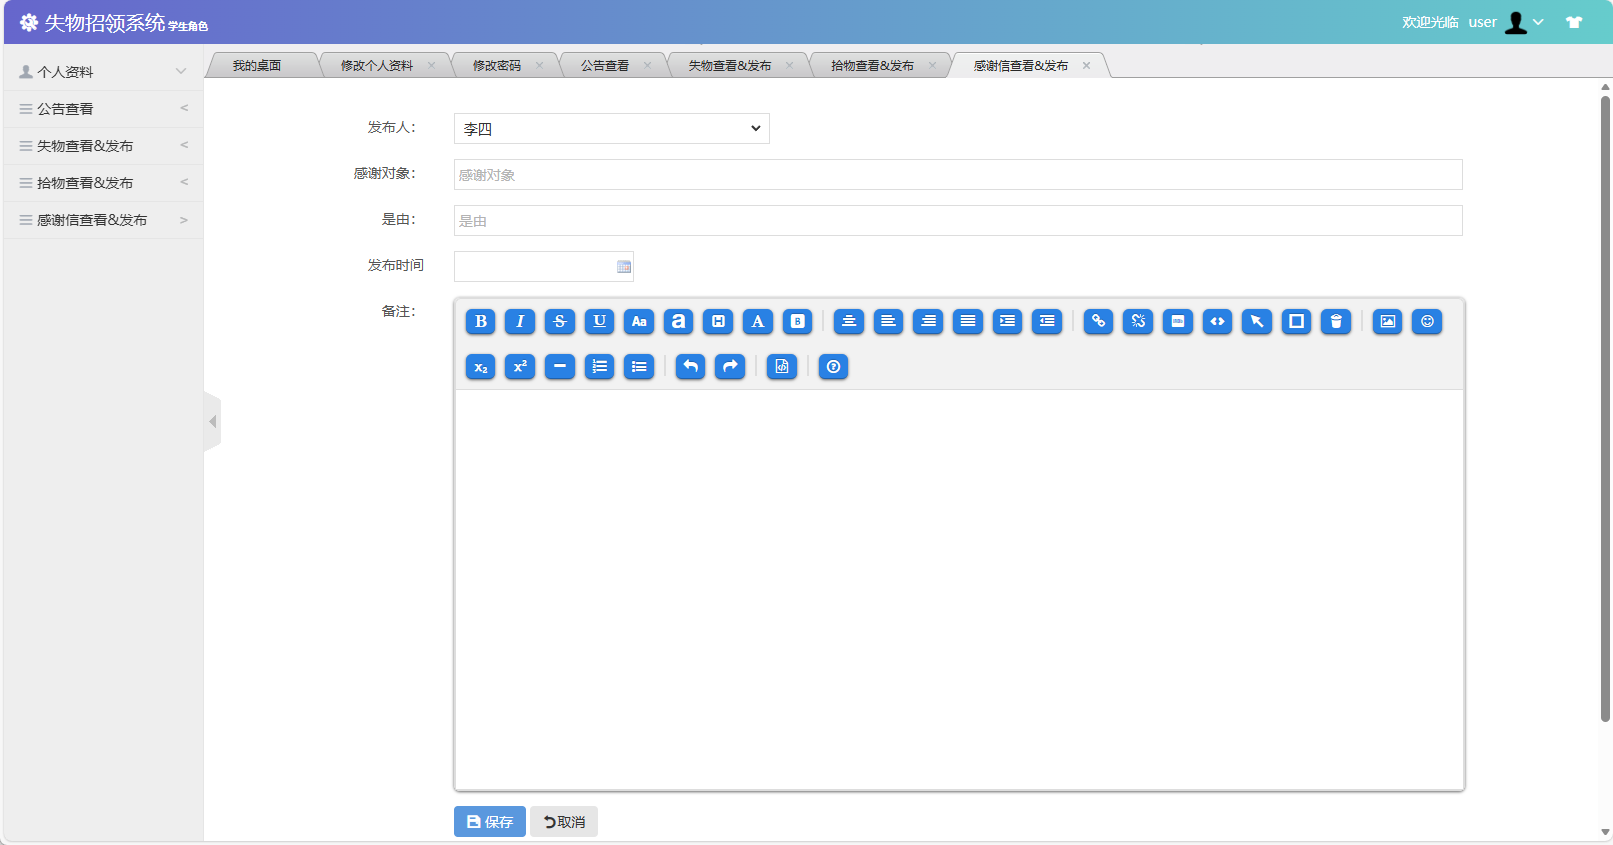Collapse the left sidebar with the arrow handle
Image resolution: width=1613 pixels, height=845 pixels.
pos(212,422)
